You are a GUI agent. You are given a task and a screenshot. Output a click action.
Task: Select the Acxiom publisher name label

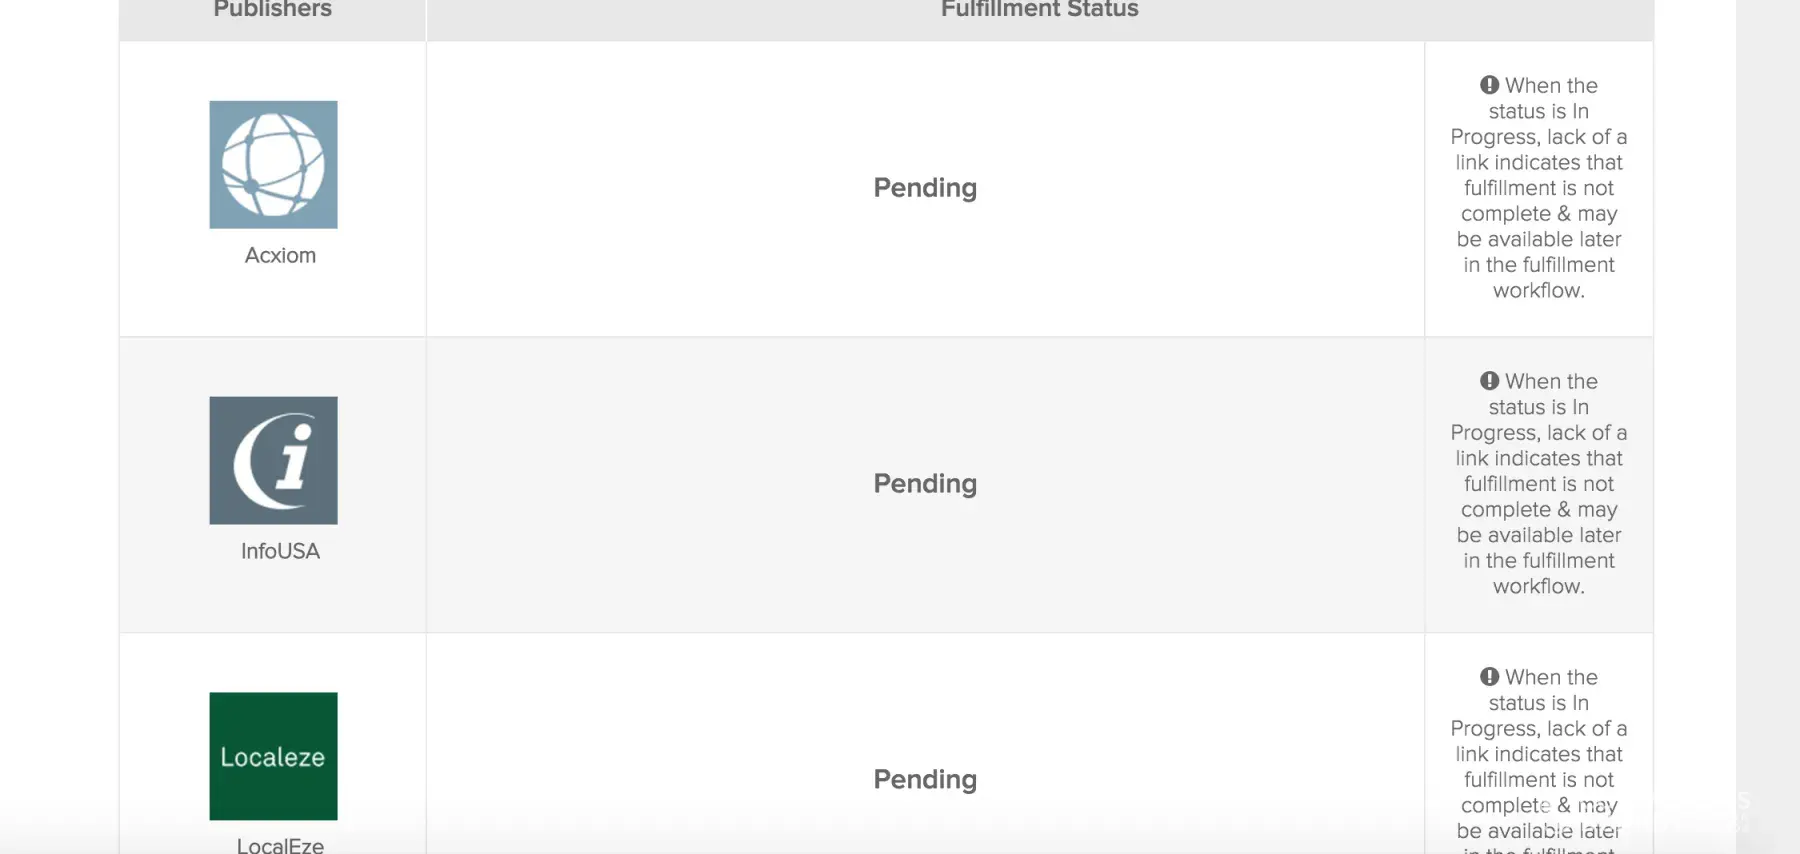click(280, 256)
